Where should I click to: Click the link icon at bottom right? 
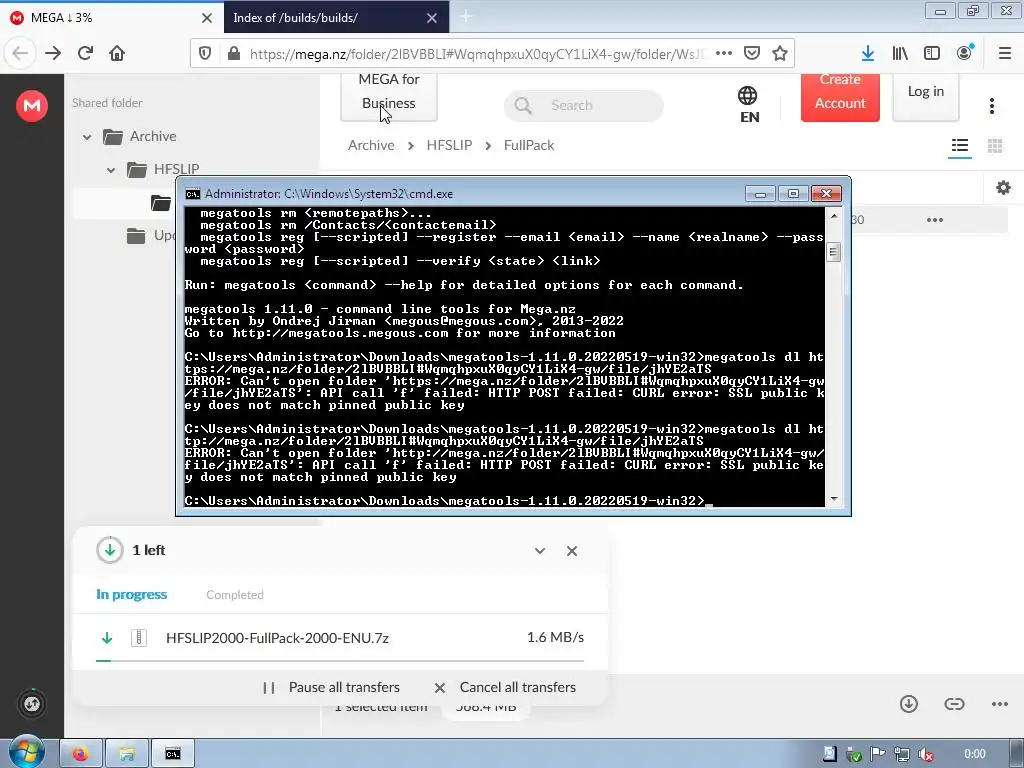click(954, 703)
